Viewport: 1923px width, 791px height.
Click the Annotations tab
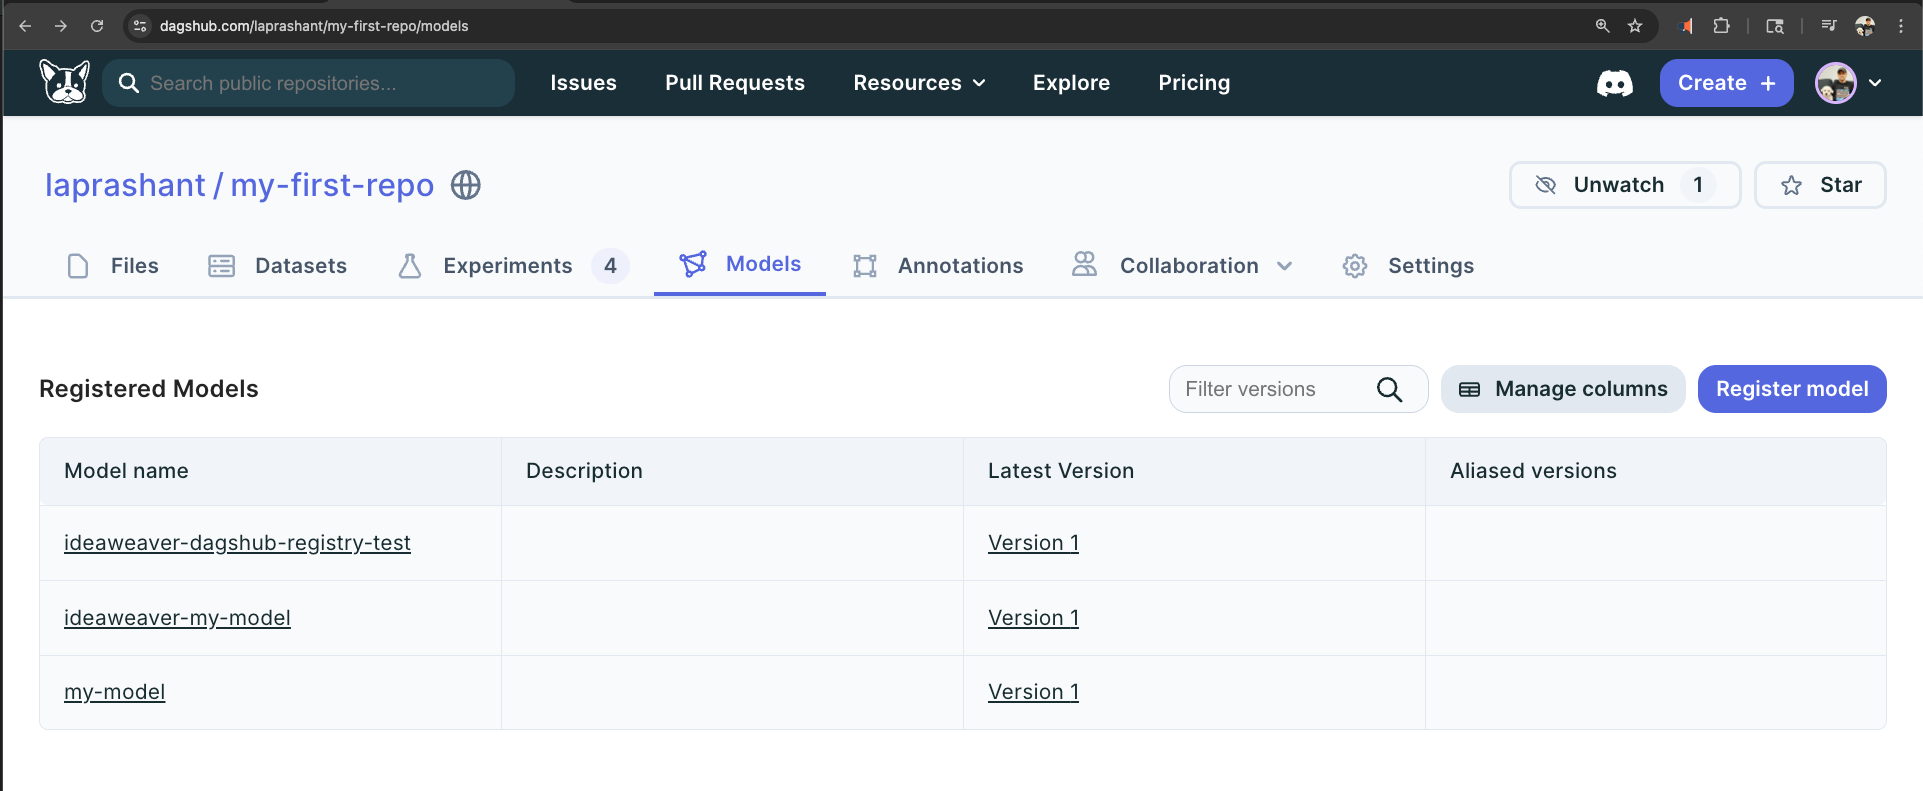tap(938, 266)
